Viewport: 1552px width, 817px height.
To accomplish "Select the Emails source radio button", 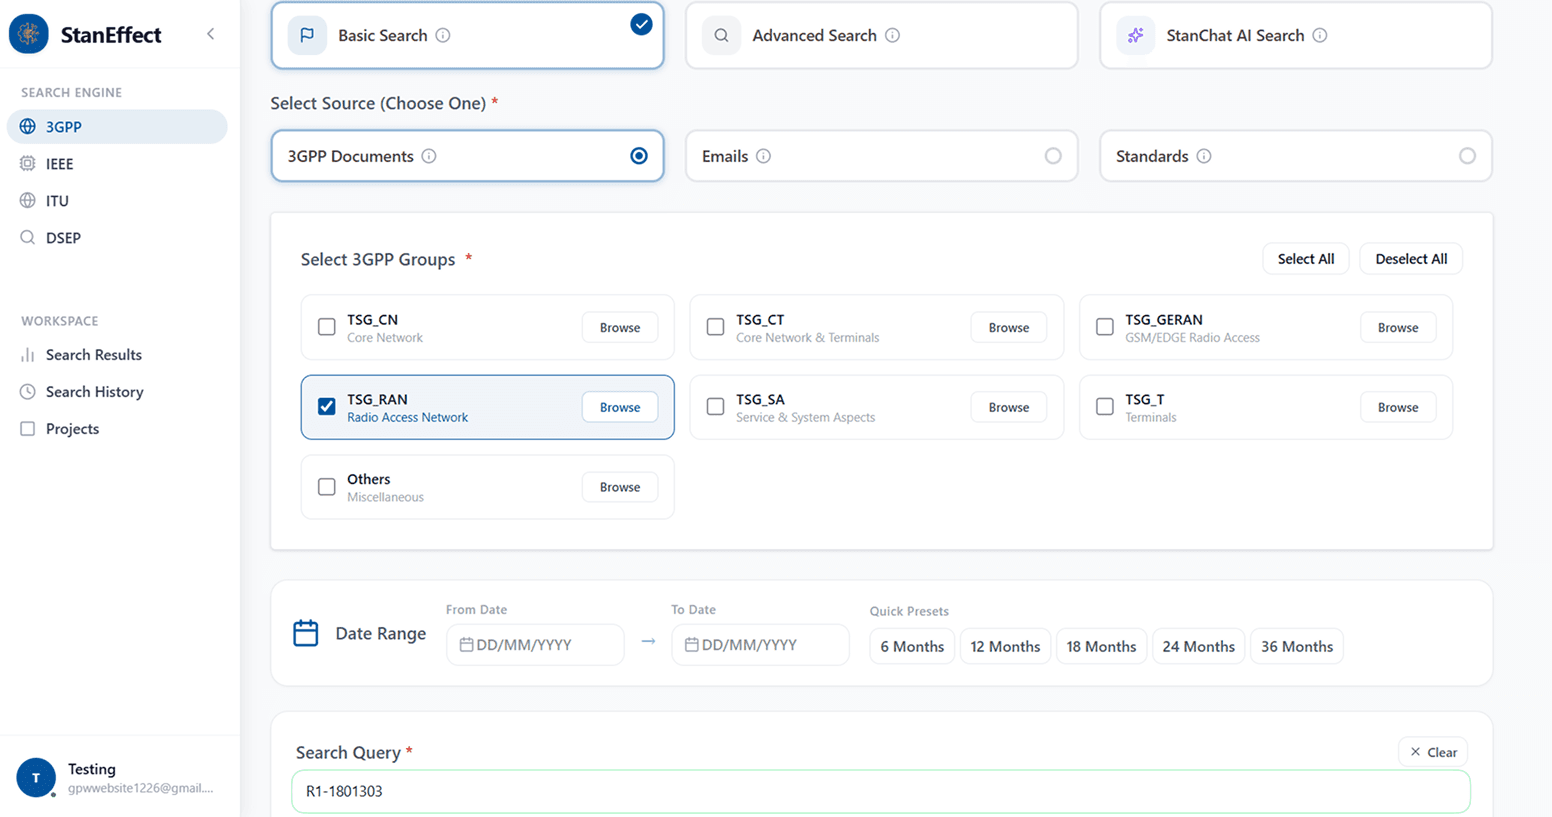I will [1053, 156].
